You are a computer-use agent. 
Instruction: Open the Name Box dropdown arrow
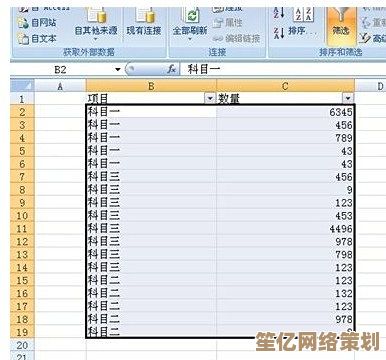click(x=118, y=69)
